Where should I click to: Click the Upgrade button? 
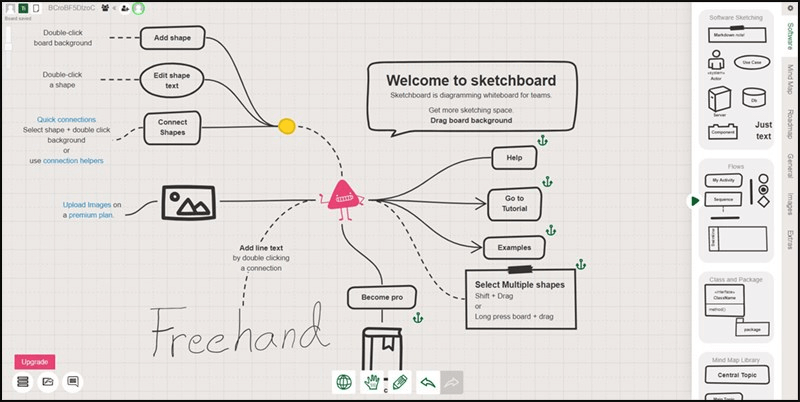[x=34, y=361]
